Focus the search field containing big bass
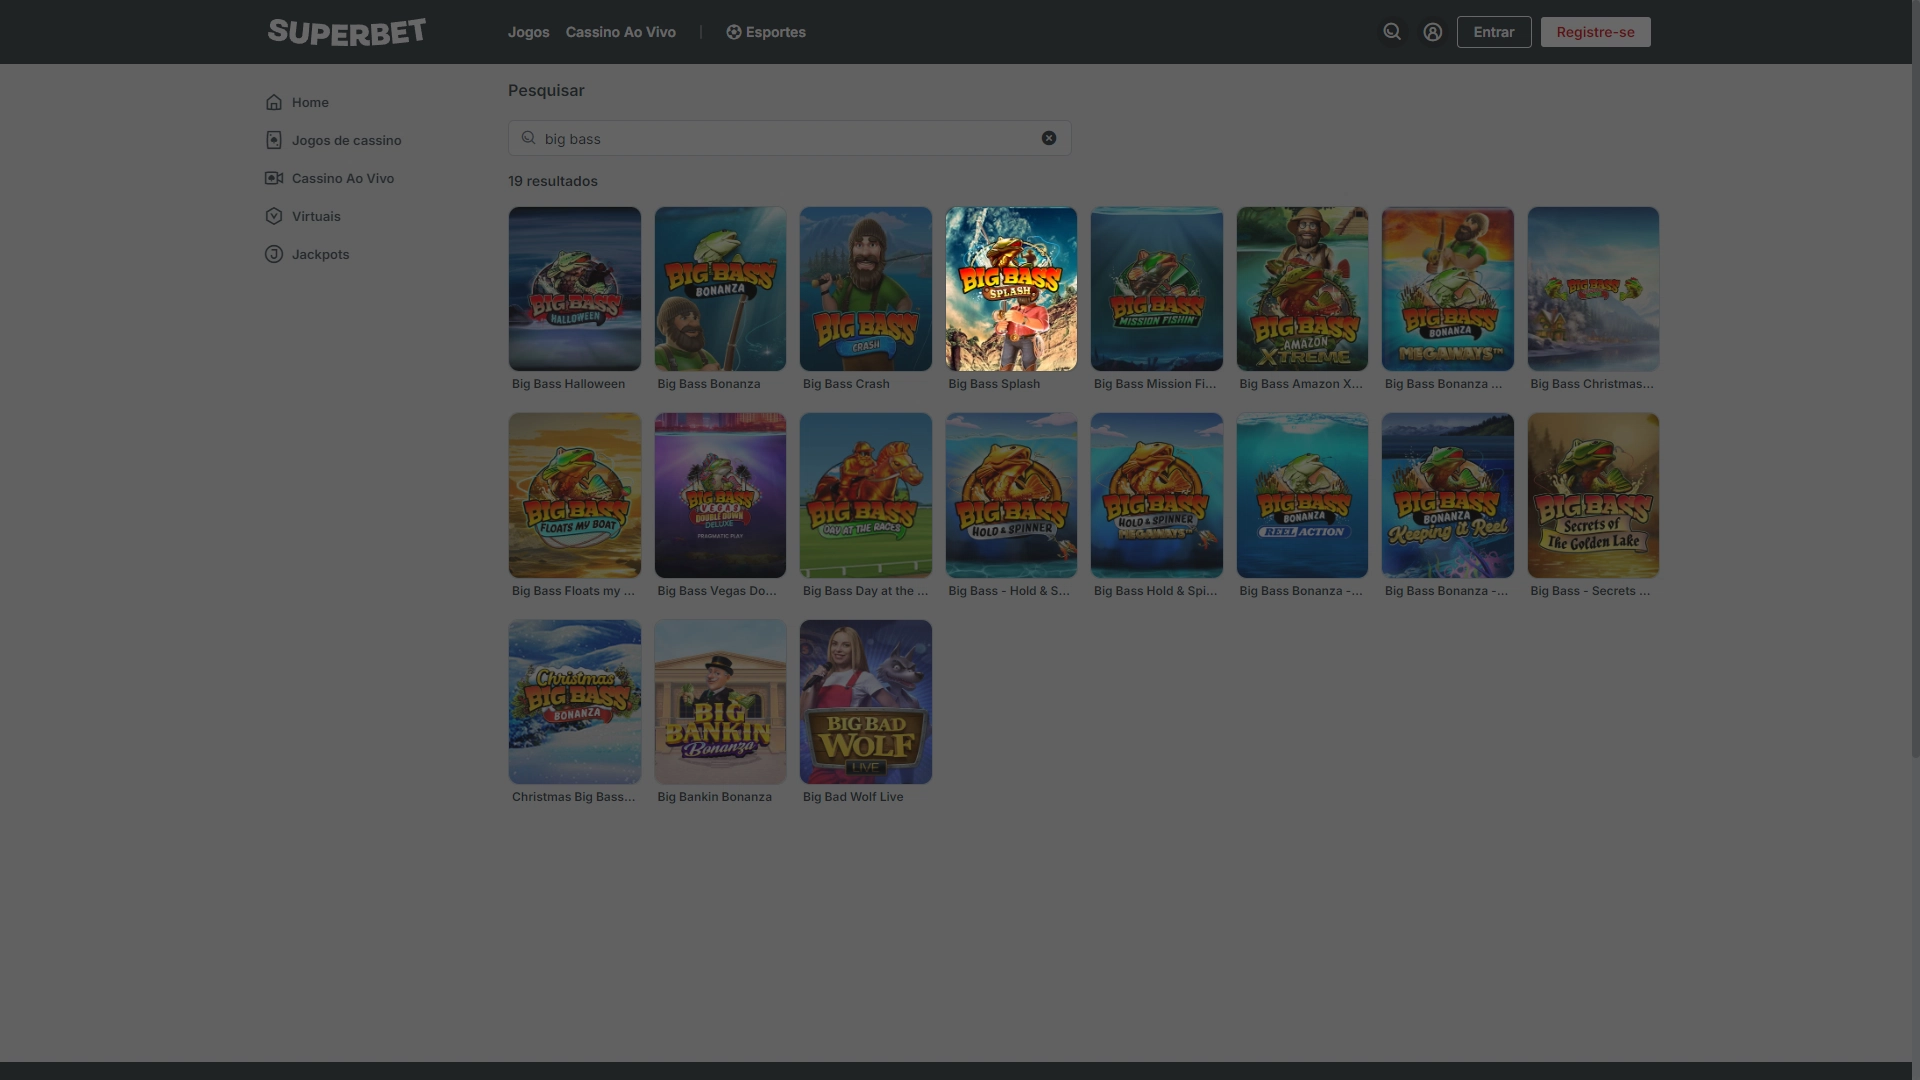Screen dimensions: 1920x1080 coord(789,138)
